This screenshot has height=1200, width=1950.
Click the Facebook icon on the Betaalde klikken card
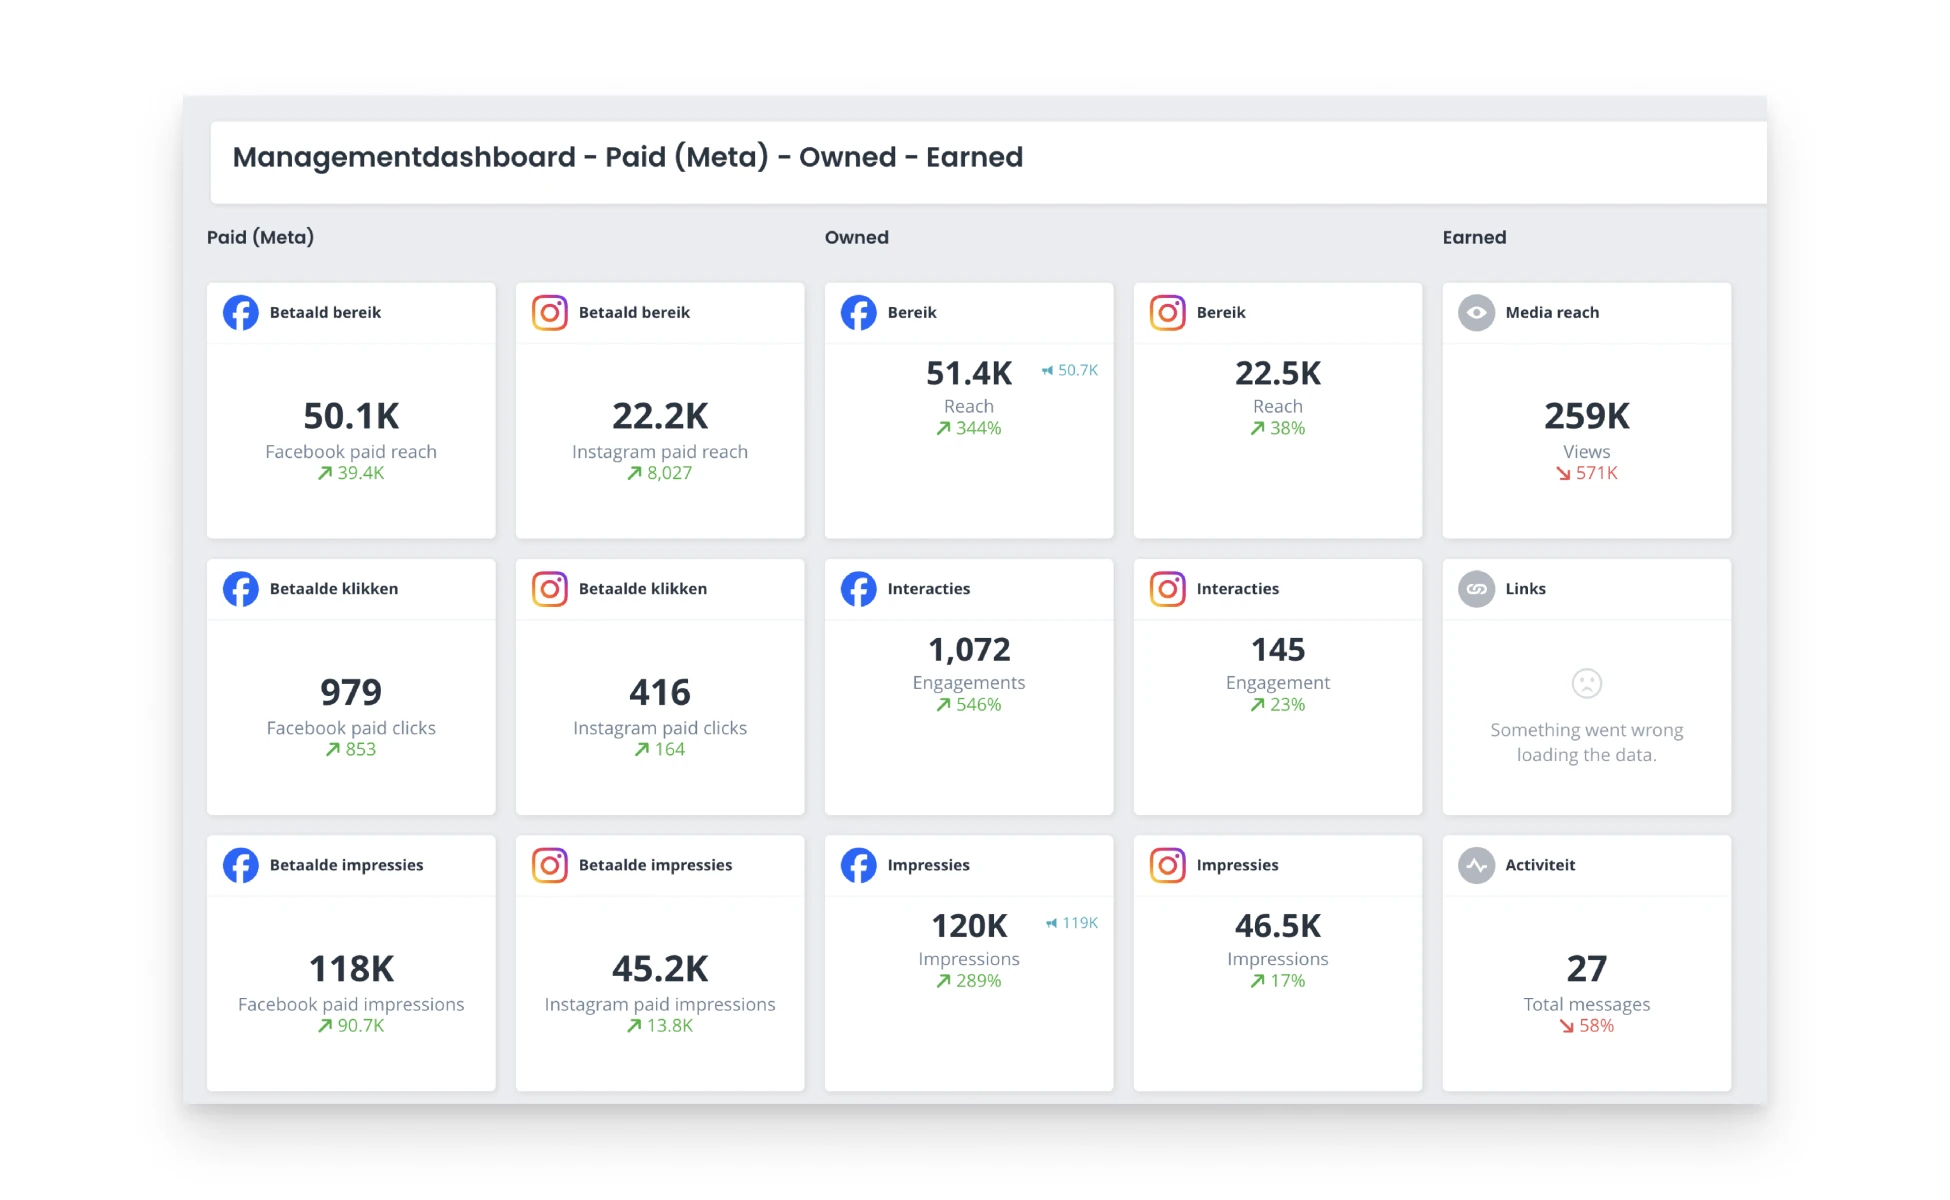[x=241, y=589]
